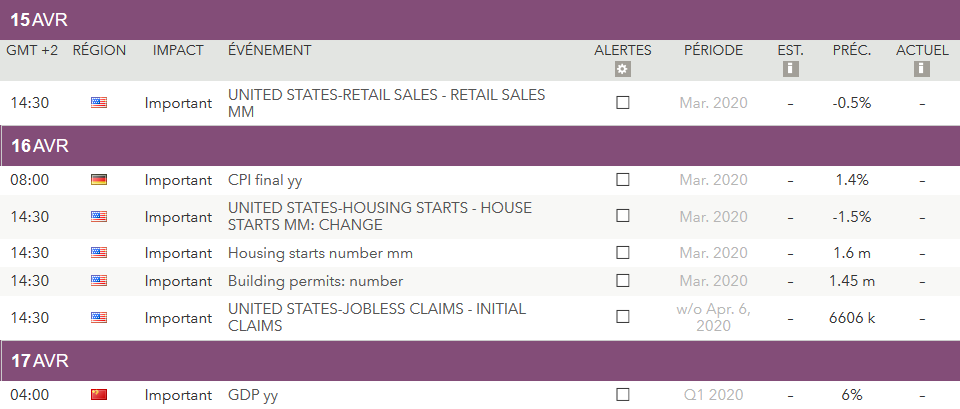Click the ÉVÉNEMENT column header
The image size is (960, 409).
(269, 50)
